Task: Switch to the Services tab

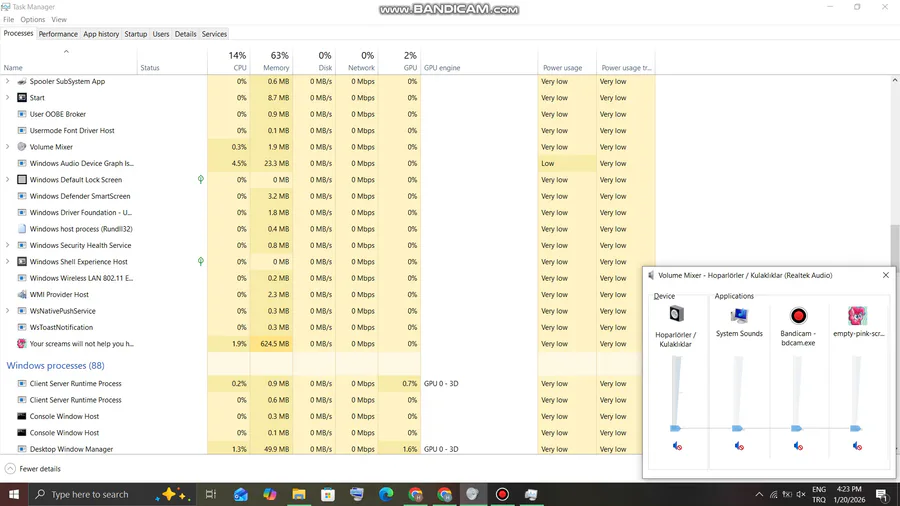Action: click(x=214, y=34)
